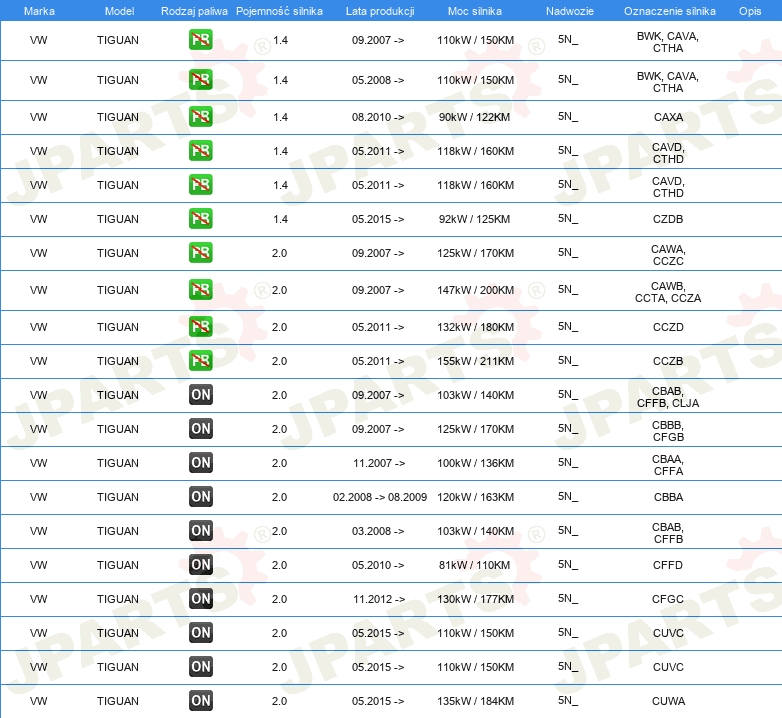The height and width of the screenshot is (718, 782).
Task: Select the petrol icon in the CAXA row
Action: point(200,117)
